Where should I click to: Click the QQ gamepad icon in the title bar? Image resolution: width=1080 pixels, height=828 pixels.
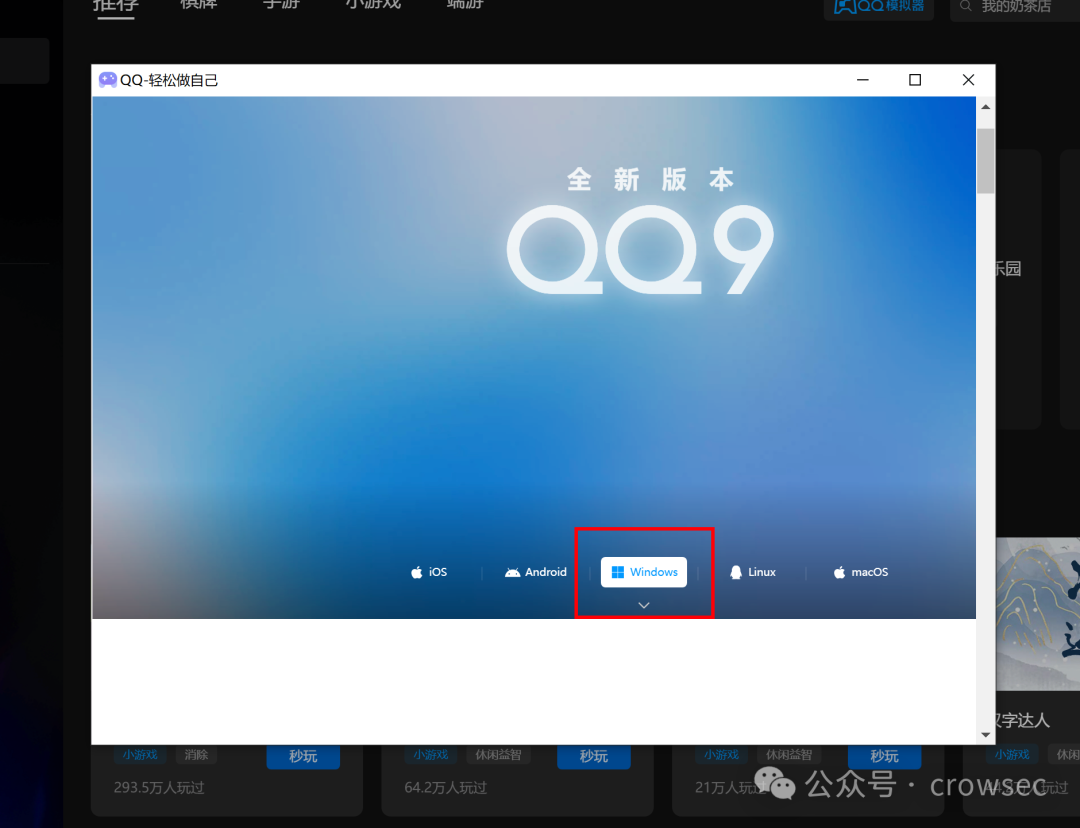click(107, 80)
